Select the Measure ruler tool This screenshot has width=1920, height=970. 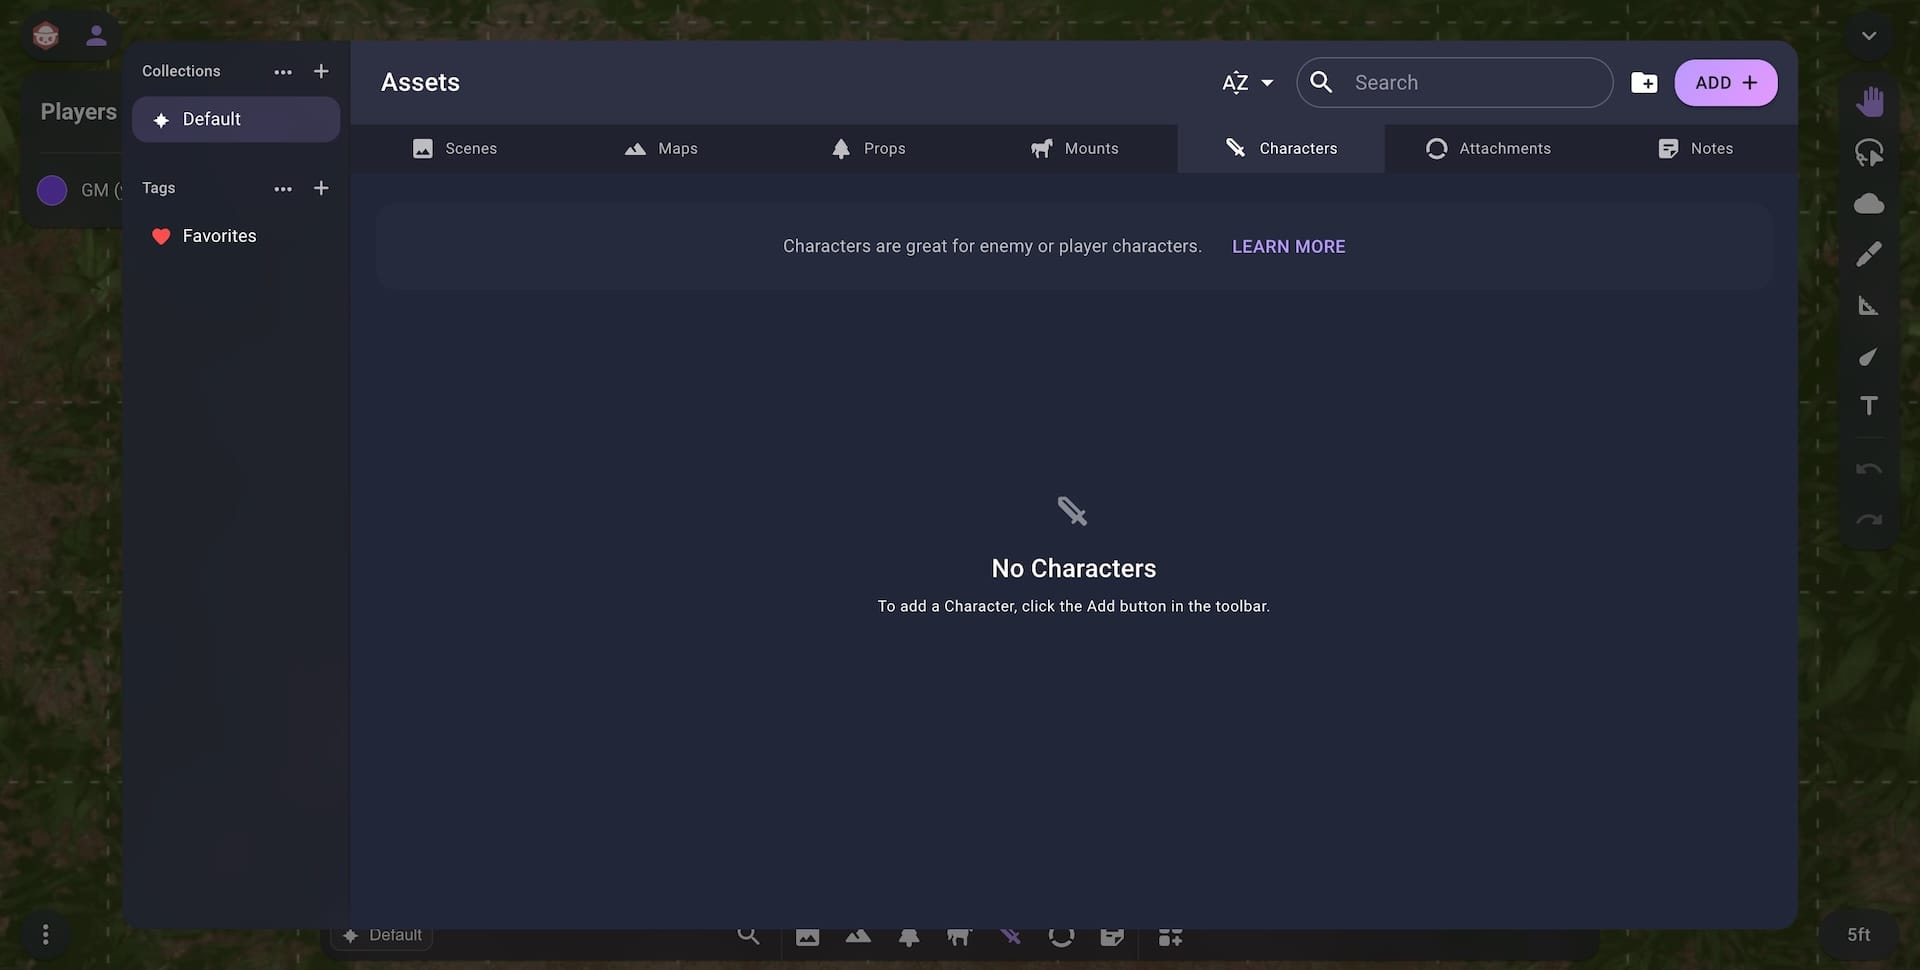click(x=1868, y=306)
